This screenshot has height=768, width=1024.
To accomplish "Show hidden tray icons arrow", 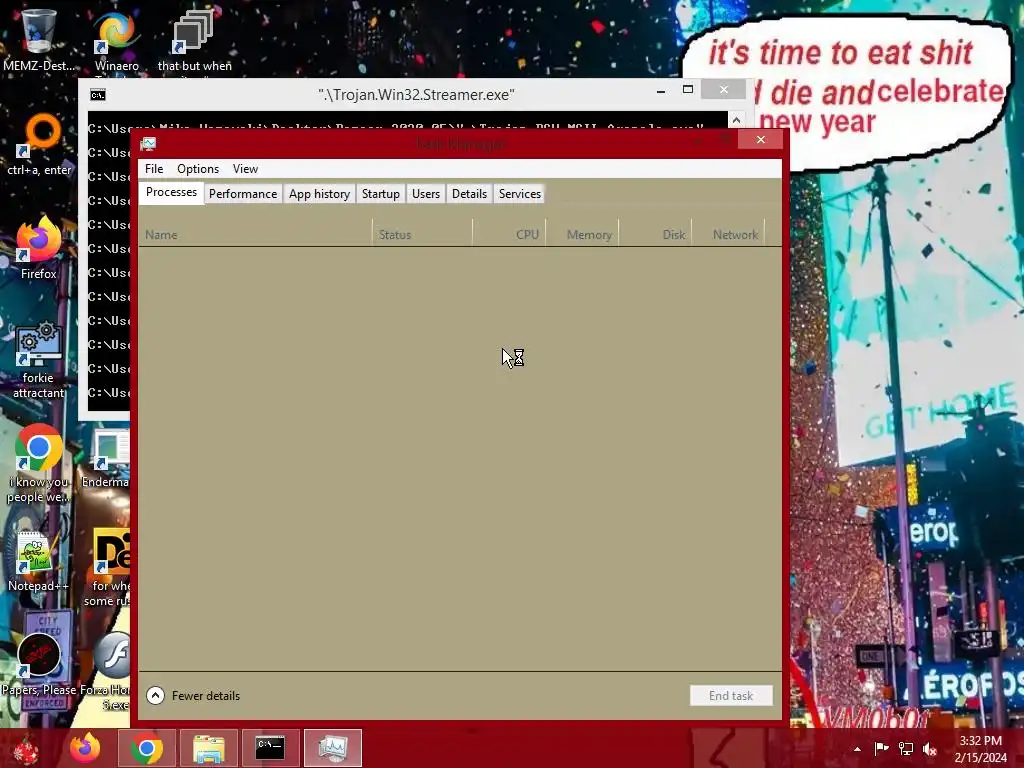I will click(857, 749).
